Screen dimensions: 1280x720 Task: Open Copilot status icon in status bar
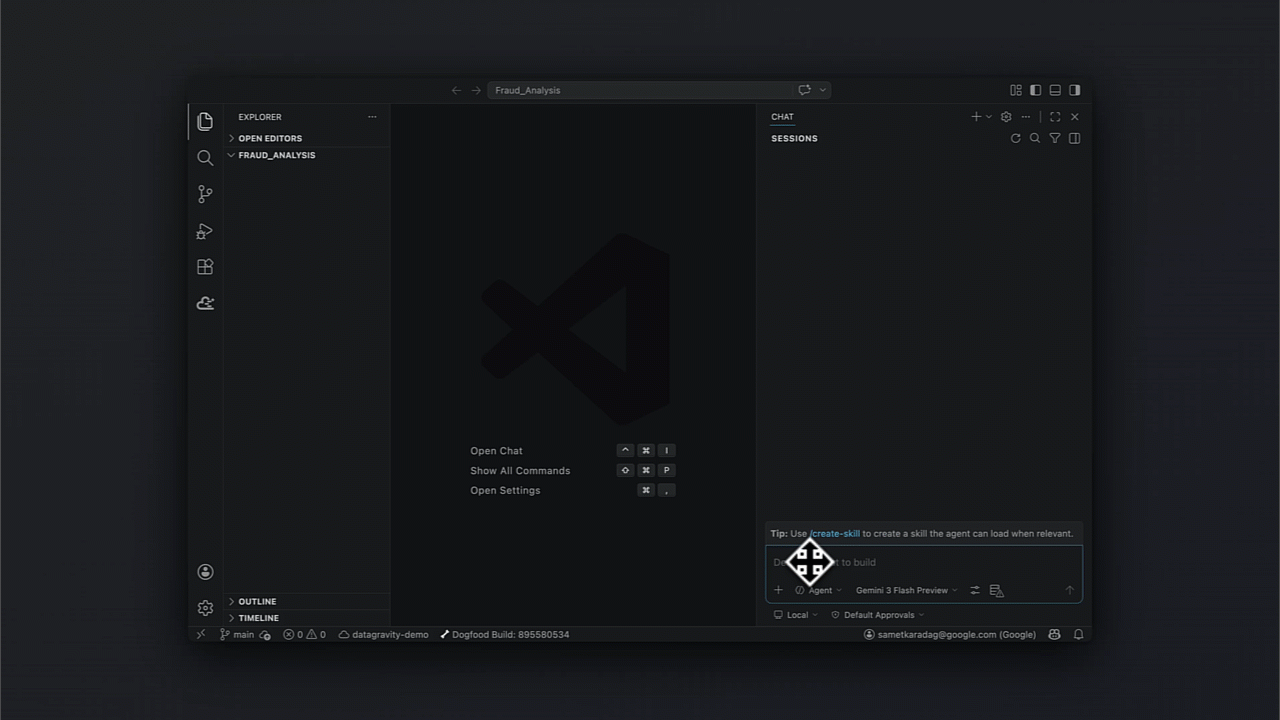pyautogui.click(x=1054, y=635)
